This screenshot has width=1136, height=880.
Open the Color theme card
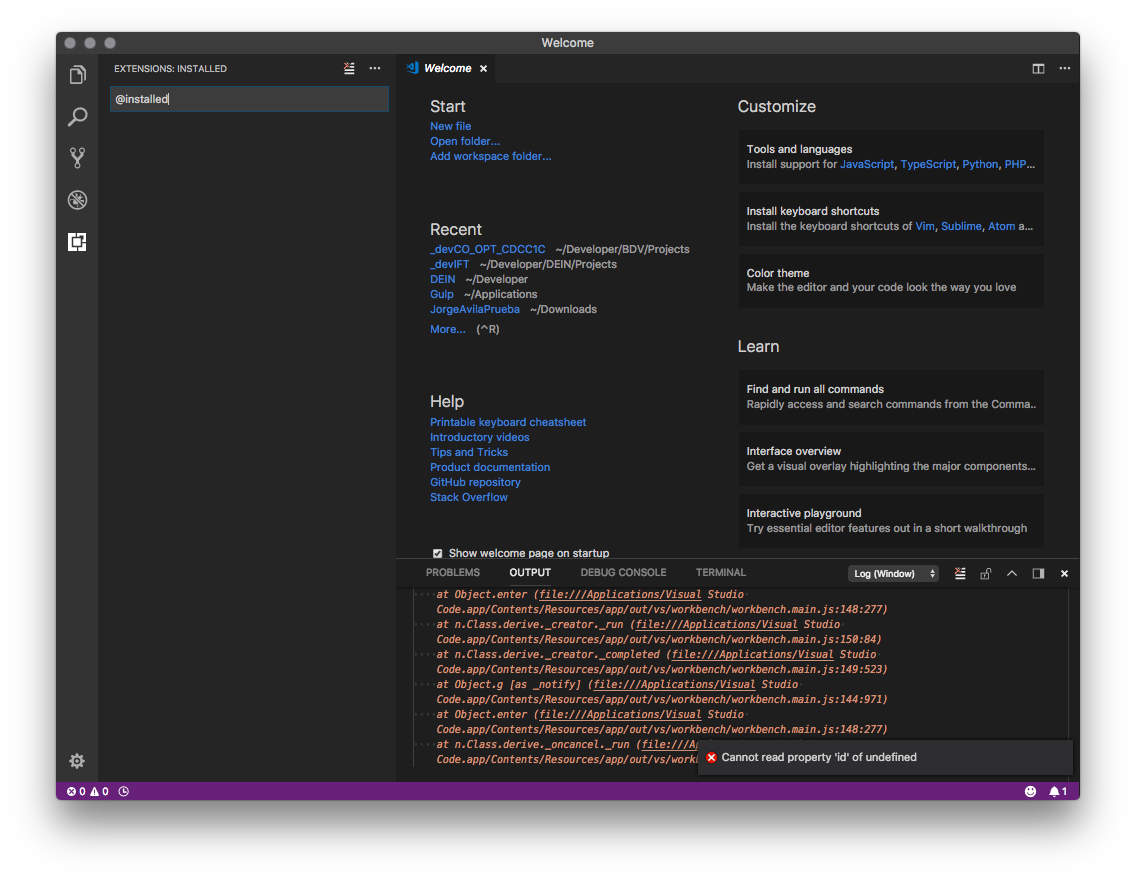891,280
